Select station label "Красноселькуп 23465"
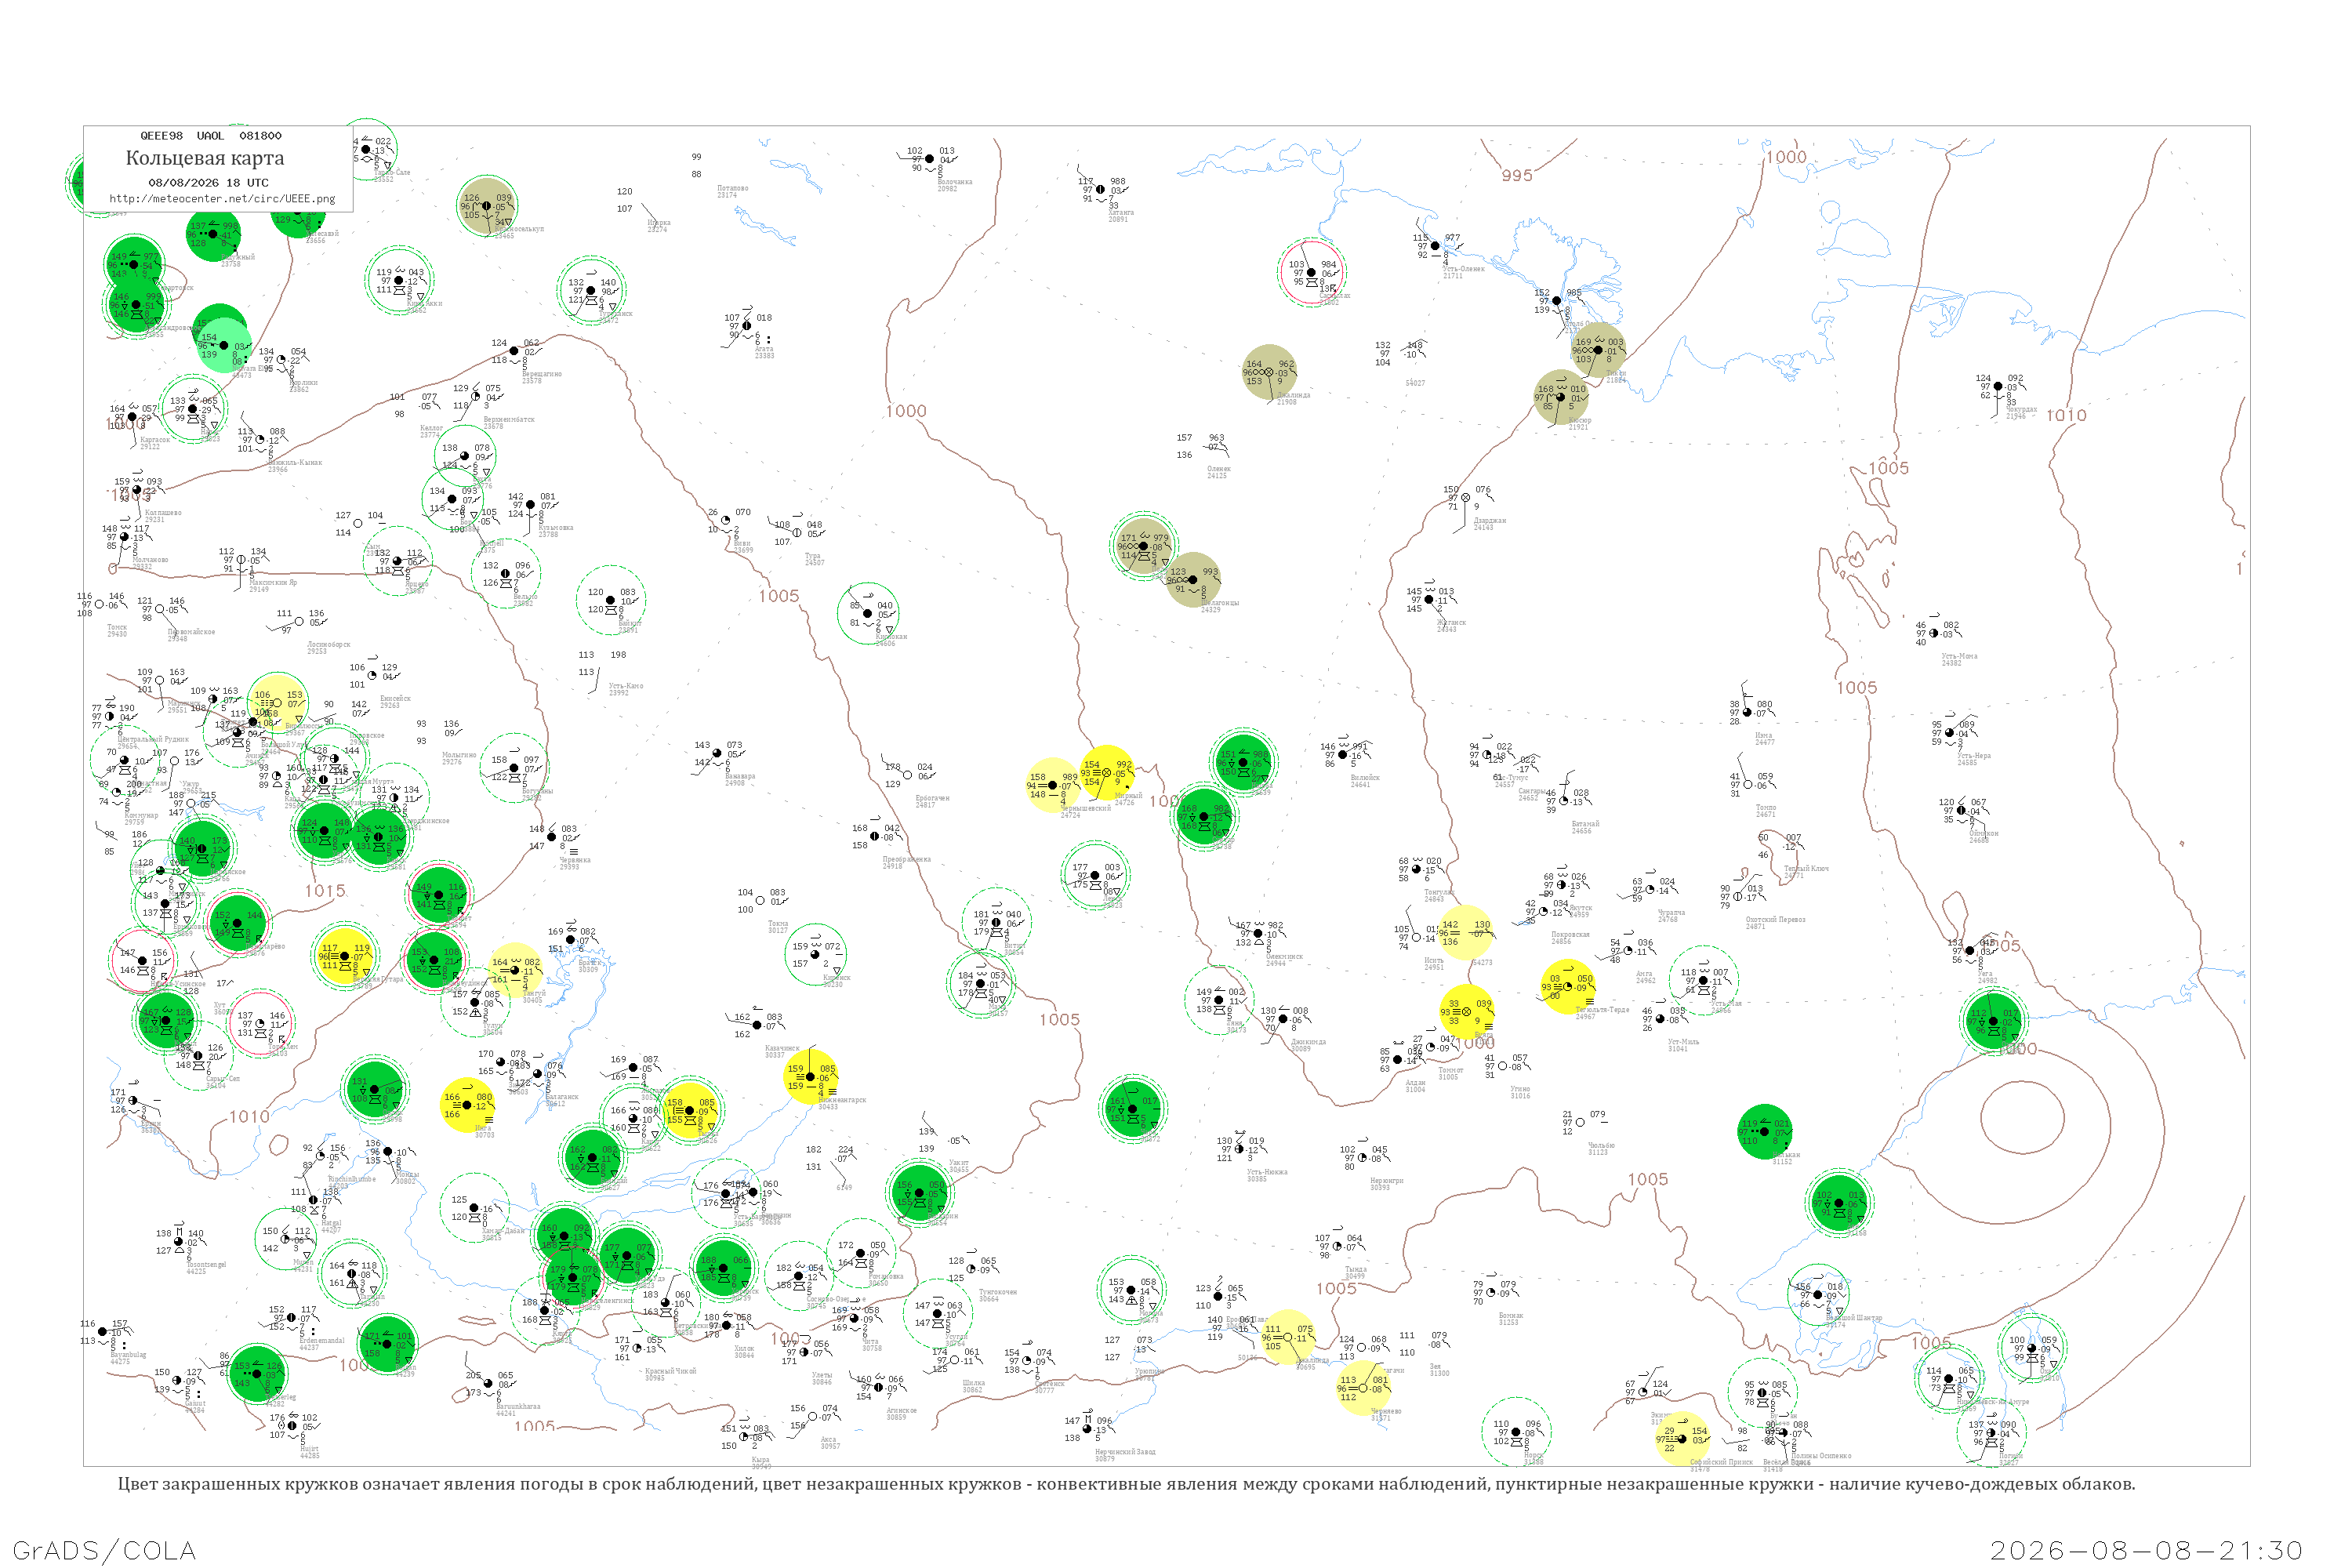The width and height of the screenshot is (2352, 1568). 519,232
